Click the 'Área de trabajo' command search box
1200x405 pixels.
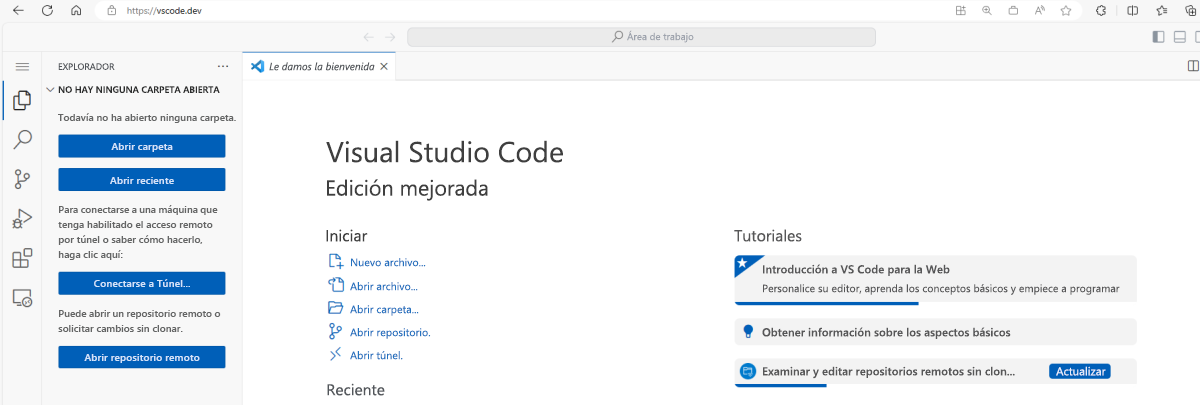point(641,37)
